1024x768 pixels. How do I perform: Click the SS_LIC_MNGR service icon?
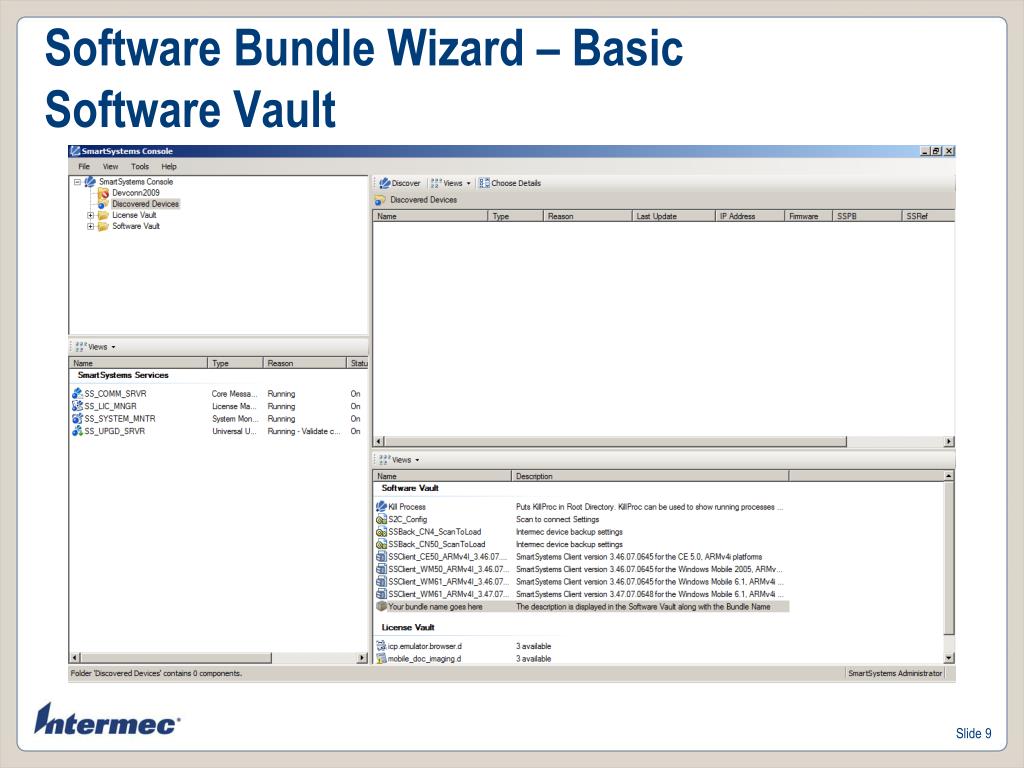tap(77, 406)
